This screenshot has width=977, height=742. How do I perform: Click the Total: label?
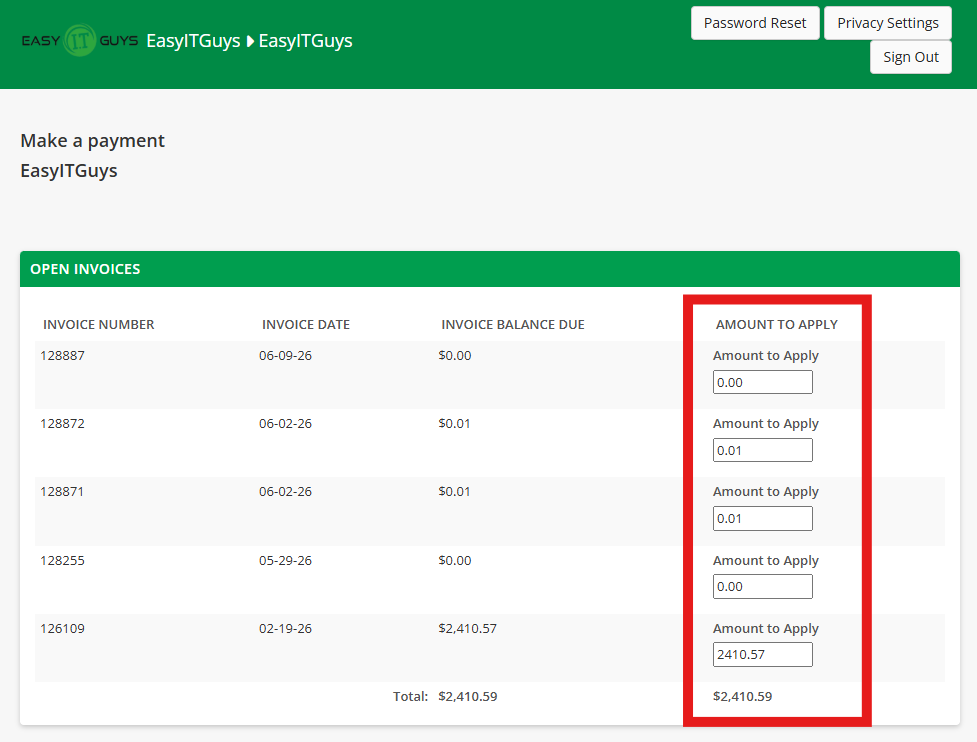tap(410, 697)
